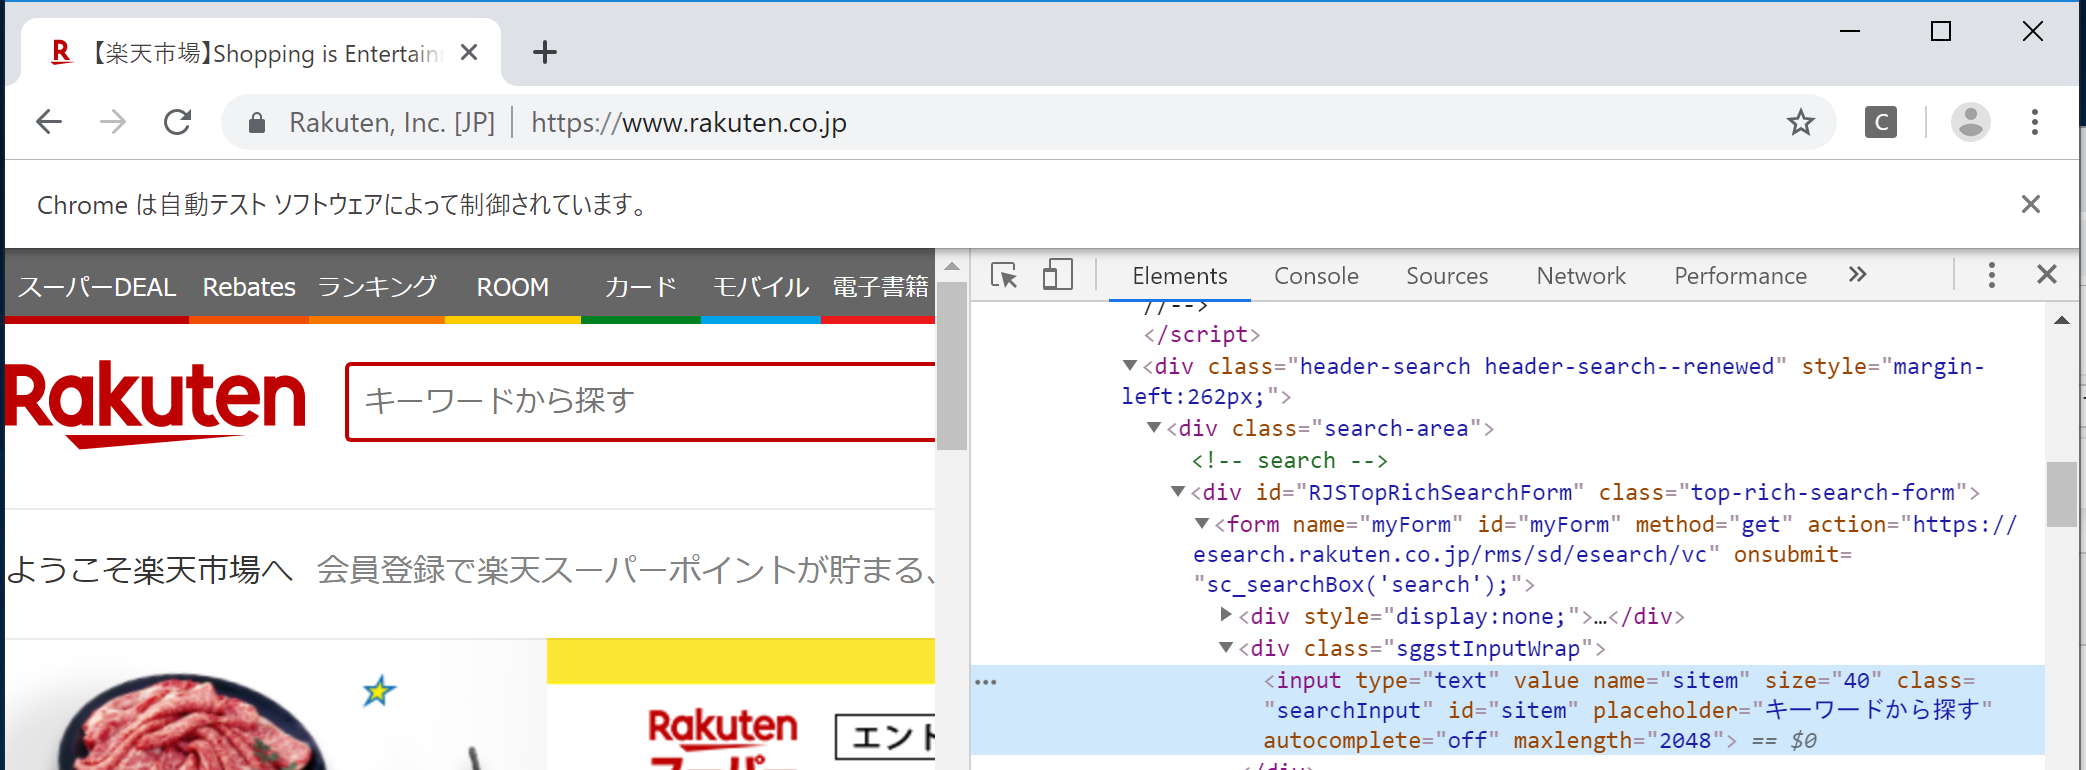Viewport: 2086px width, 770px height.
Task: Collapse the myForm form node
Action: tap(1202, 524)
